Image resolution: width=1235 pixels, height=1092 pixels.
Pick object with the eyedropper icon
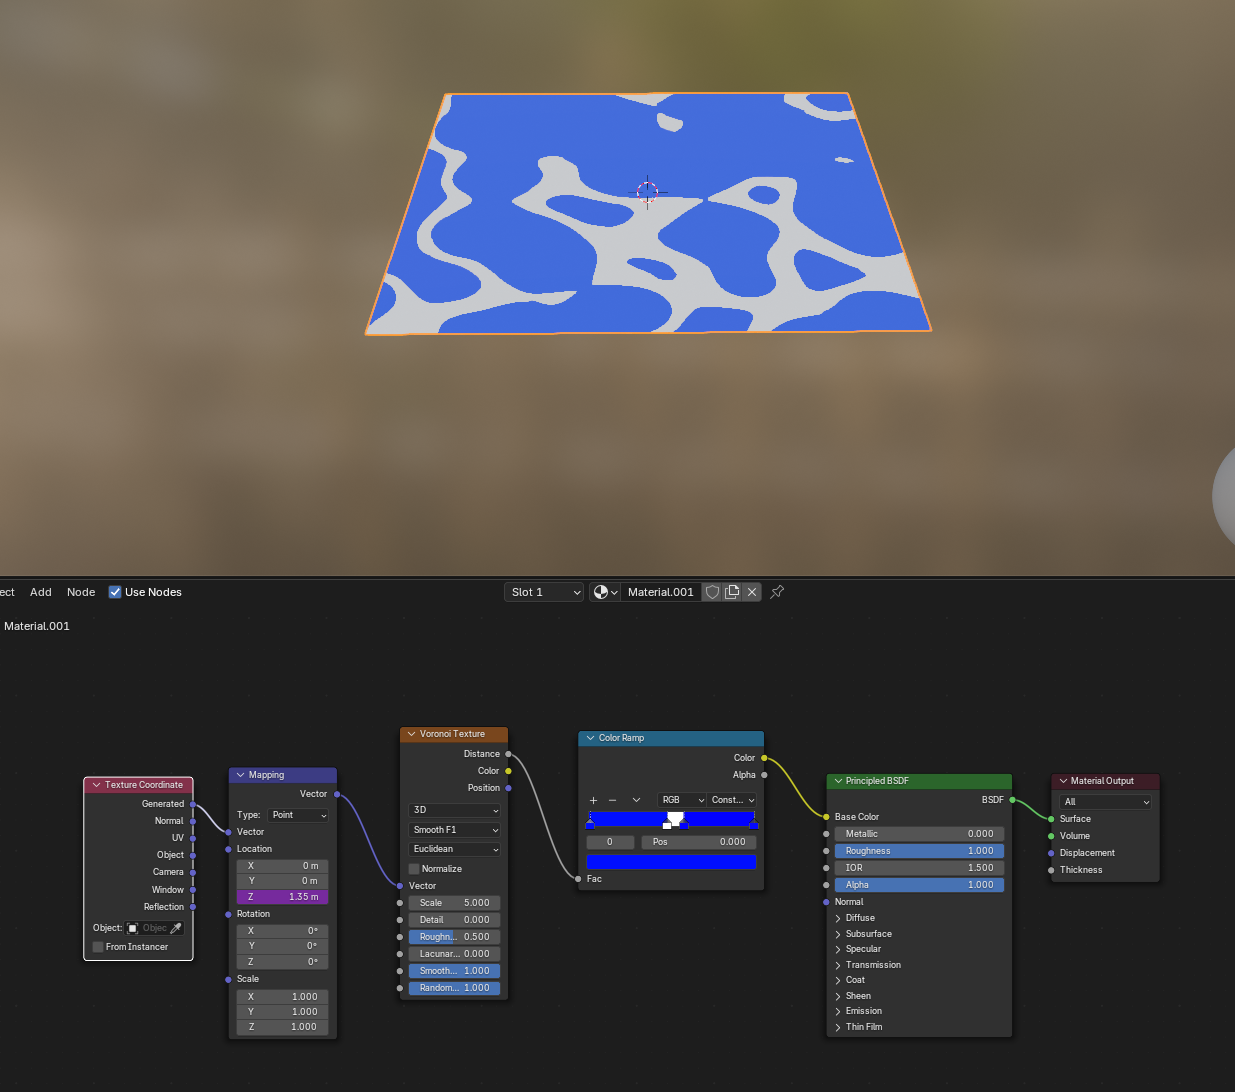click(x=176, y=928)
